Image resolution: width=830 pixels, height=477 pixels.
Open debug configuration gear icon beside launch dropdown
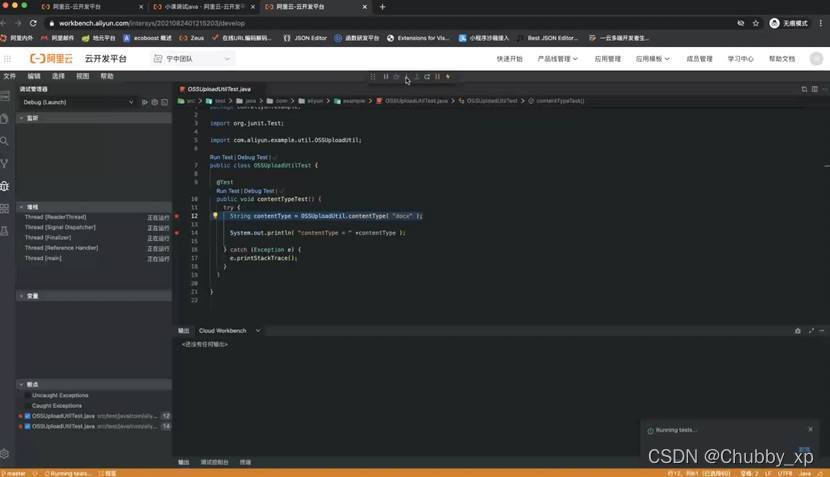(155, 102)
